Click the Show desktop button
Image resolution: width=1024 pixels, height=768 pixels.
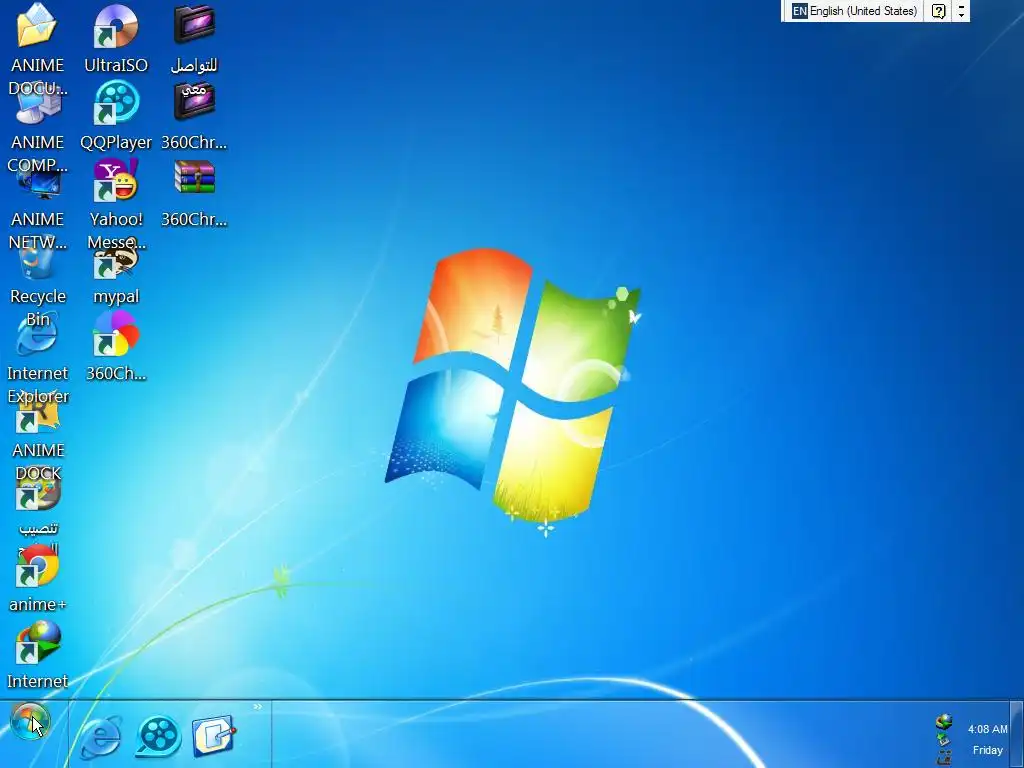[x=1017, y=734]
